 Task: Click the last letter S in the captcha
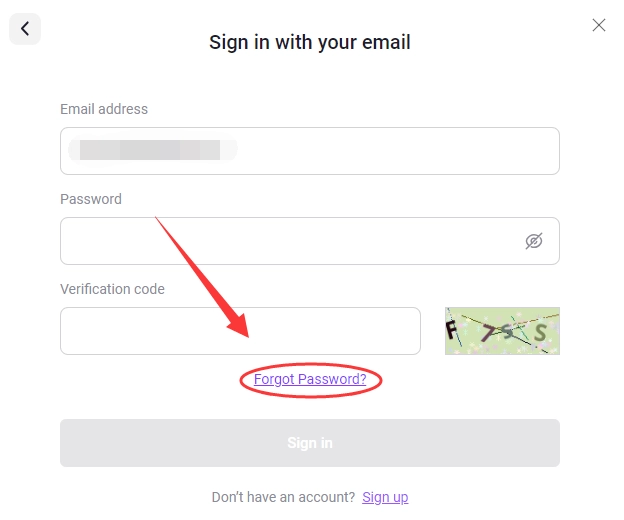coord(540,333)
